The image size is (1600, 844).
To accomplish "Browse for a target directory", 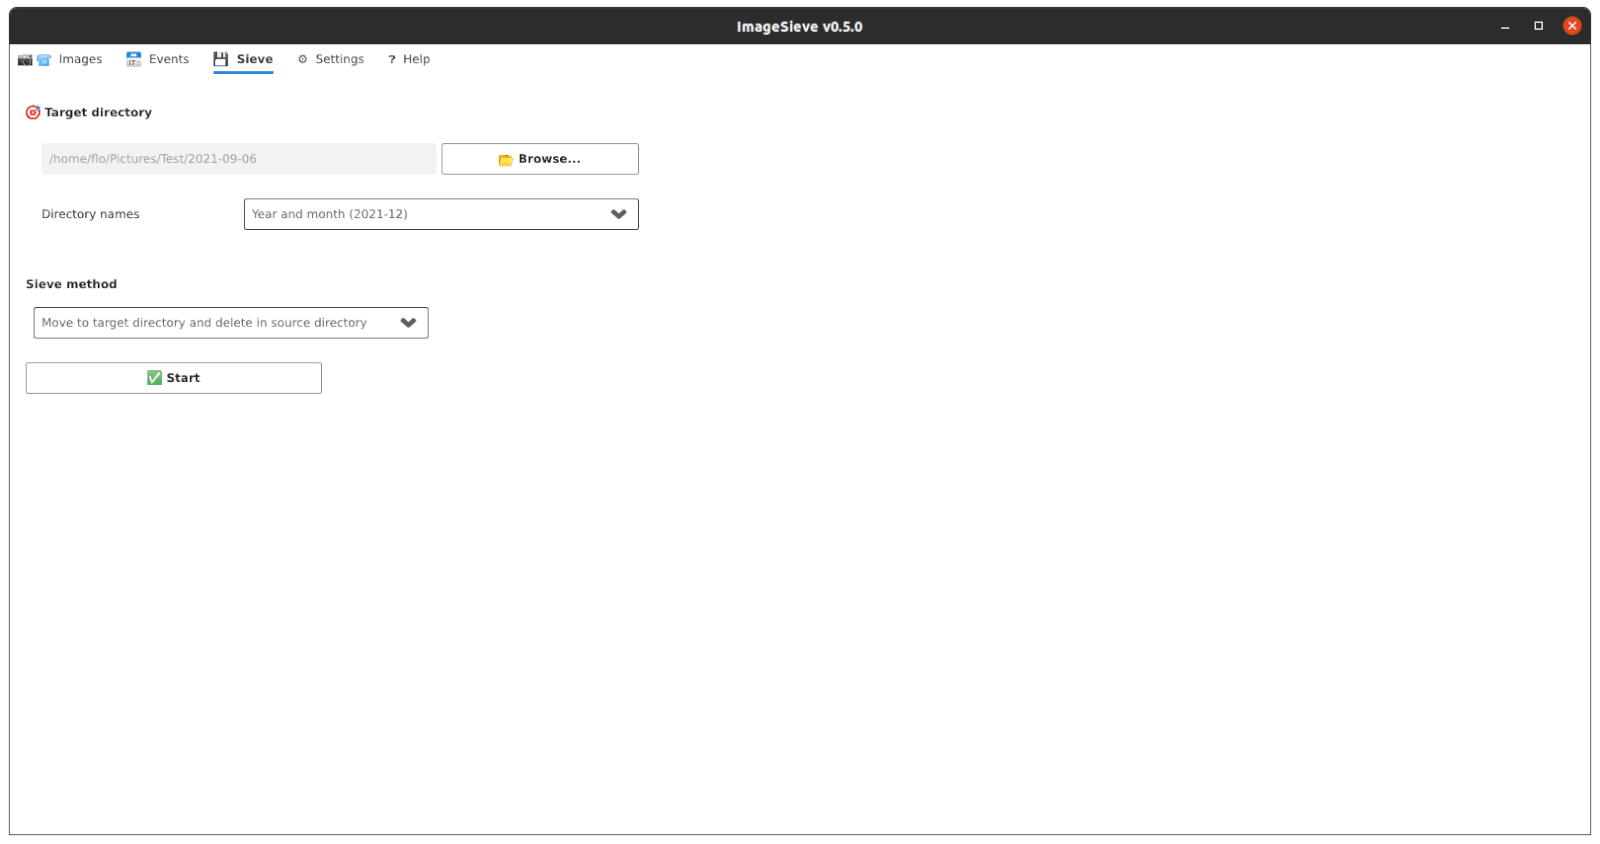I will click(540, 159).
